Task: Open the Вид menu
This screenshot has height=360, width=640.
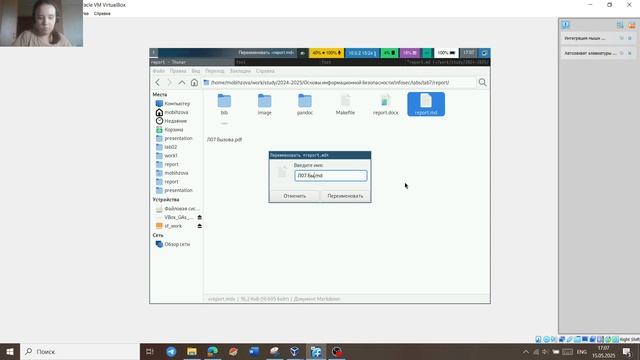Action: pyautogui.click(x=196, y=71)
